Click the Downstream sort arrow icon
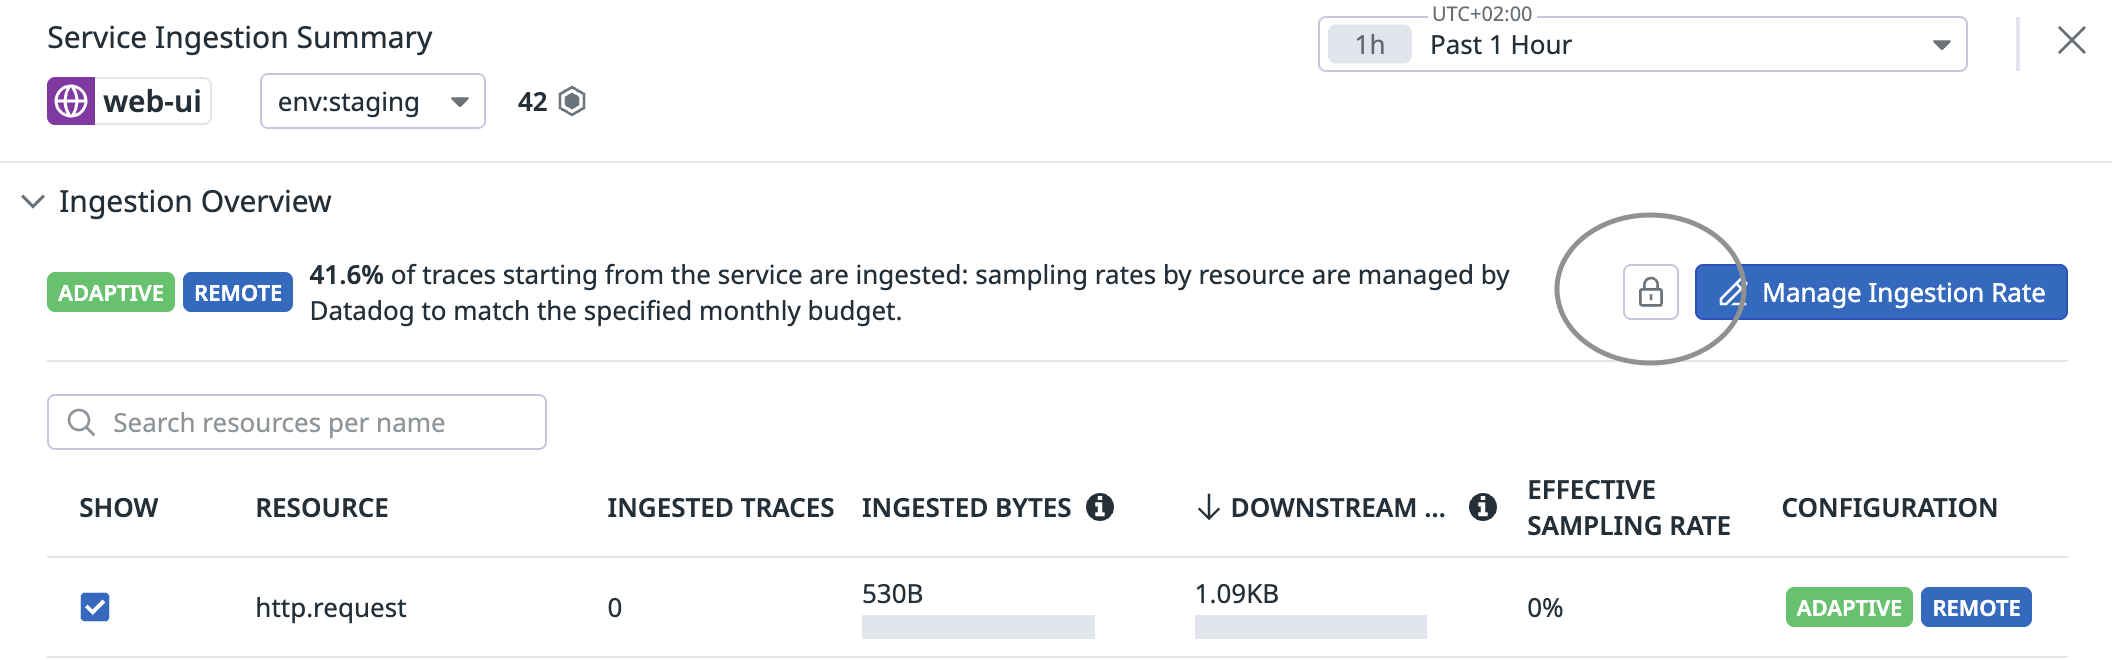The width and height of the screenshot is (2112, 660). point(1208,507)
